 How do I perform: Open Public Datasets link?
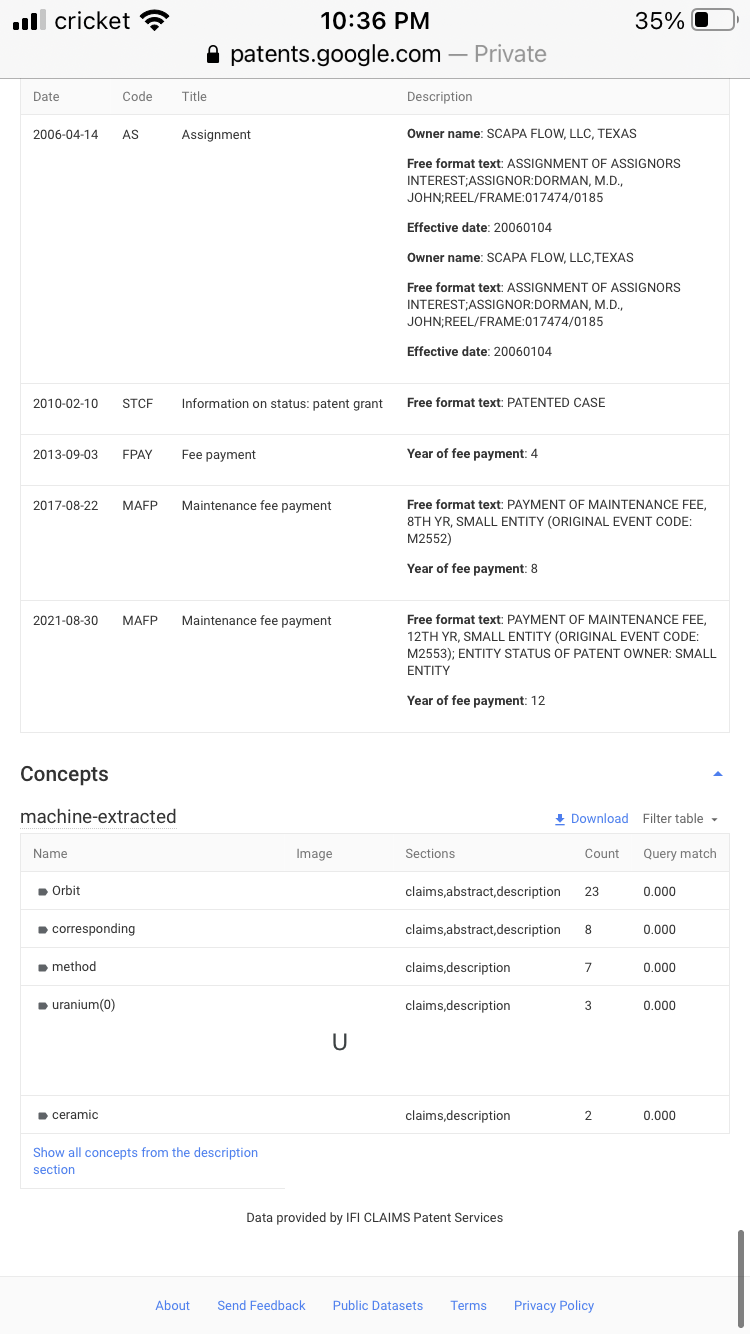click(x=378, y=1305)
